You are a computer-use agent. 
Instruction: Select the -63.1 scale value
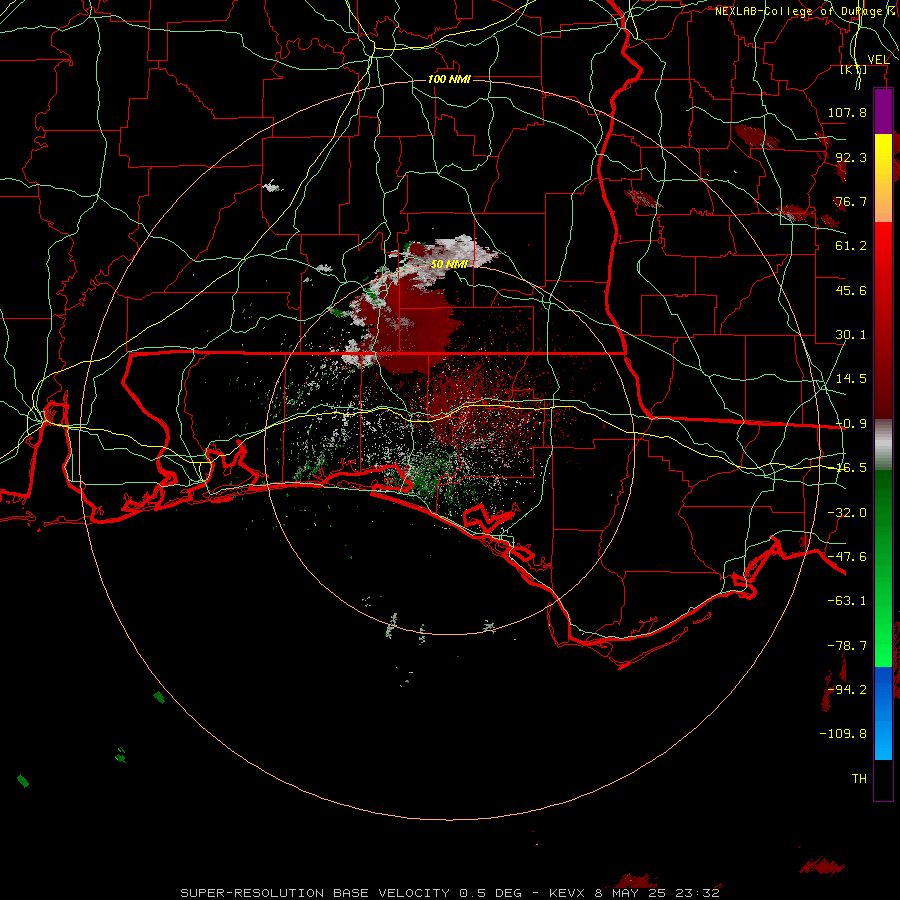(x=847, y=601)
